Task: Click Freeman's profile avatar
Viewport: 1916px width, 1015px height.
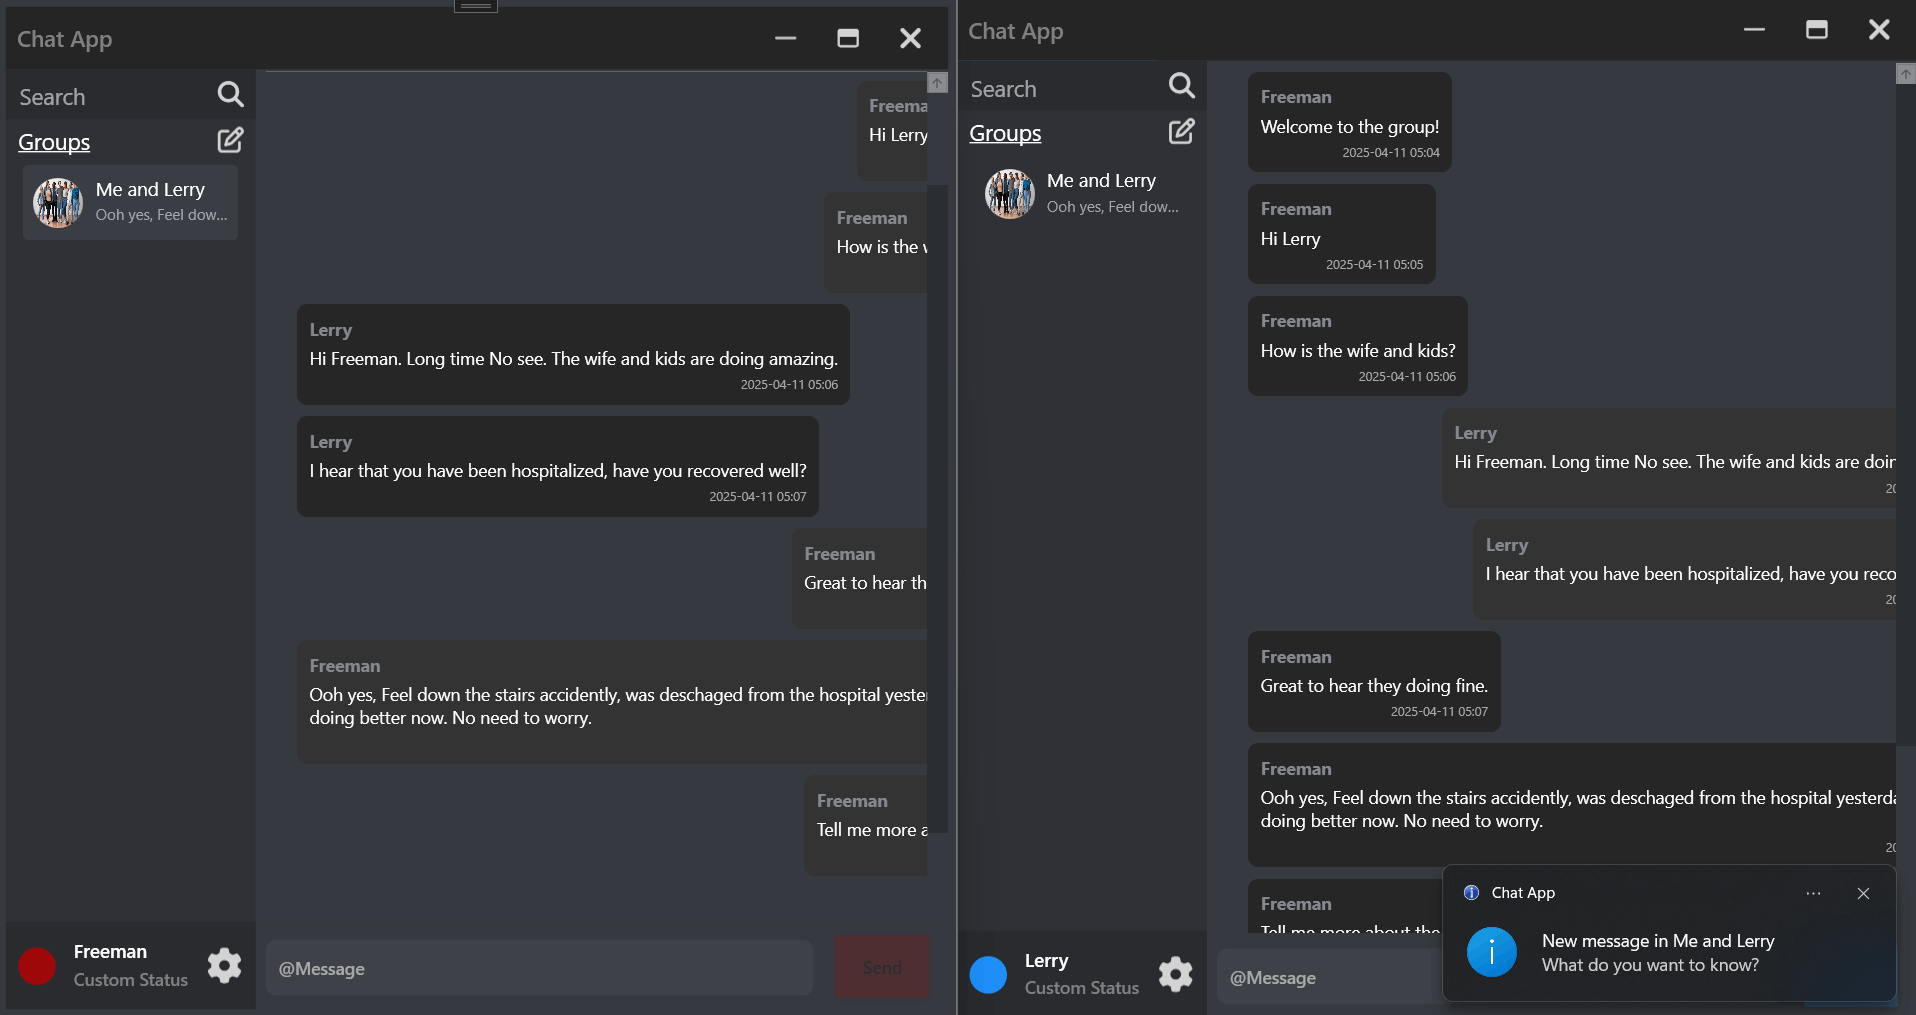Action: pos(36,965)
